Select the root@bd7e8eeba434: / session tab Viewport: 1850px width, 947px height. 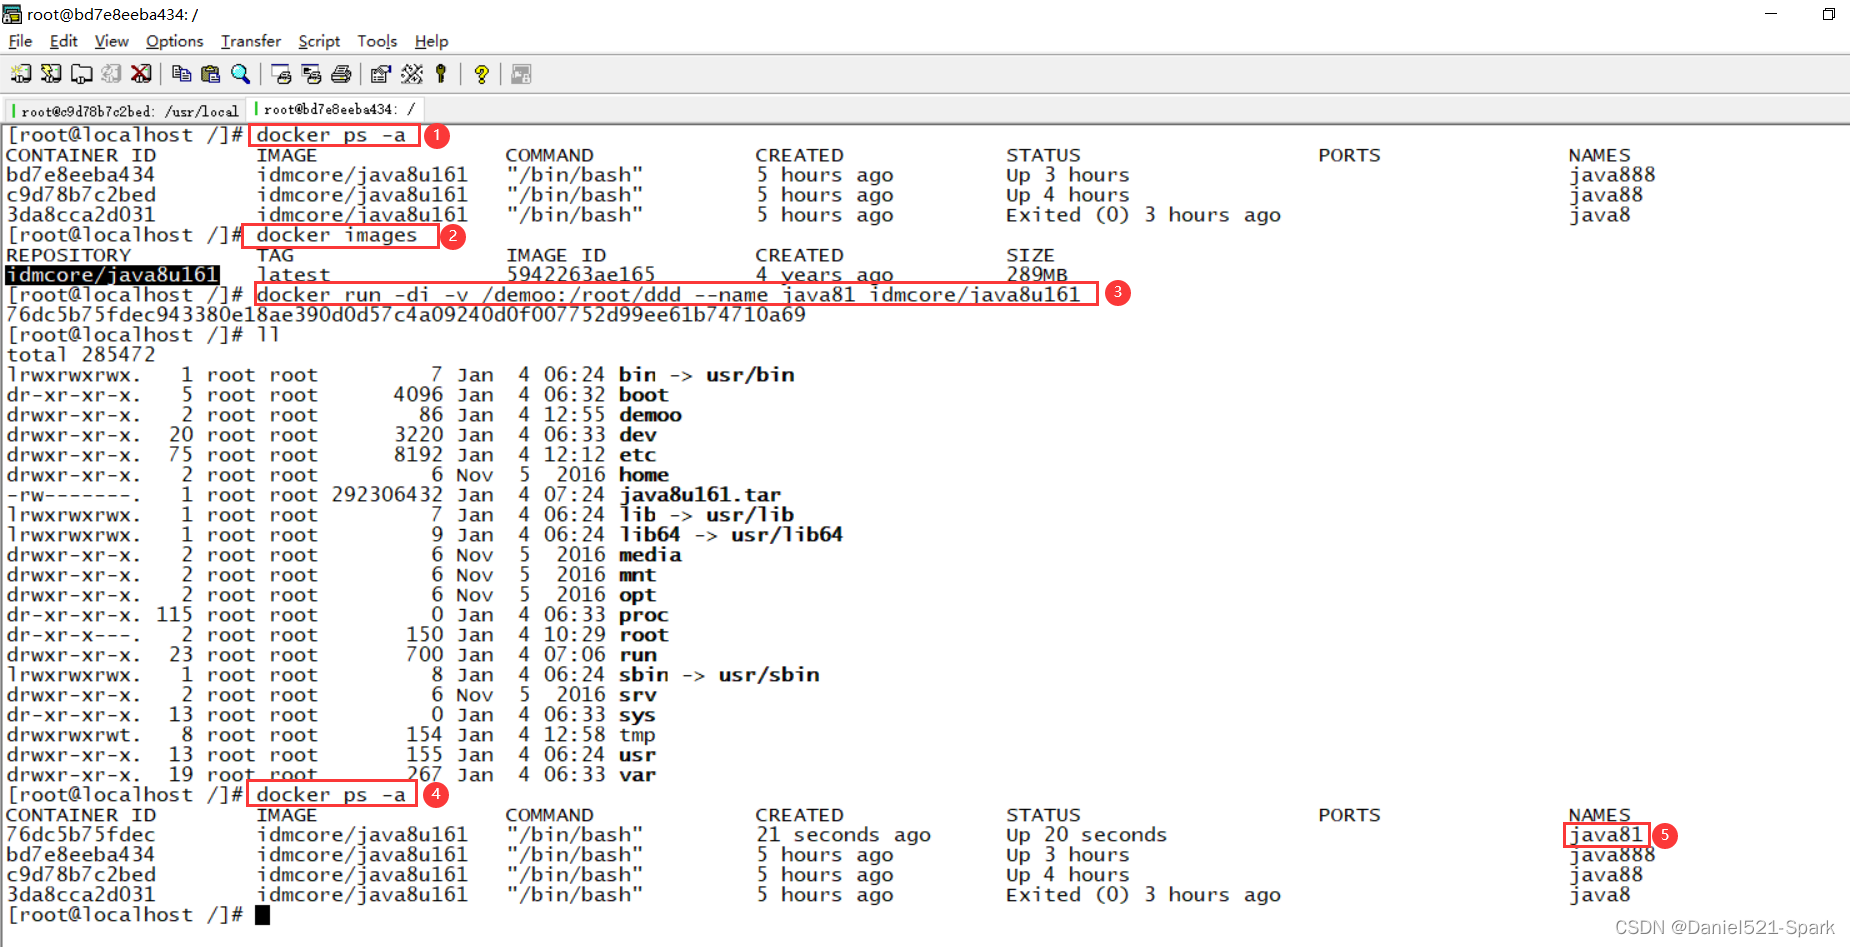pyautogui.click(x=338, y=109)
